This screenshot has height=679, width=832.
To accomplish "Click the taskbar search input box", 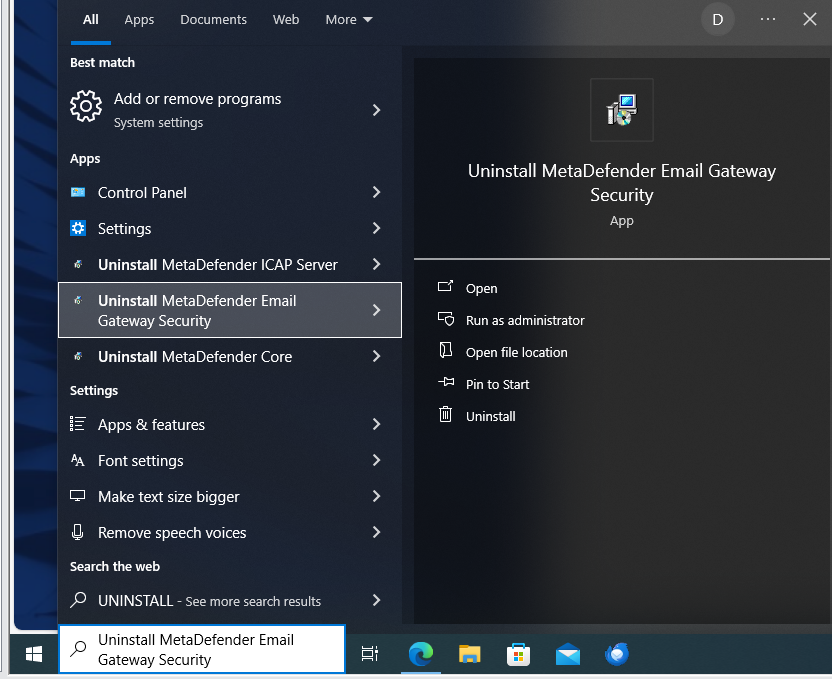I will [202, 649].
